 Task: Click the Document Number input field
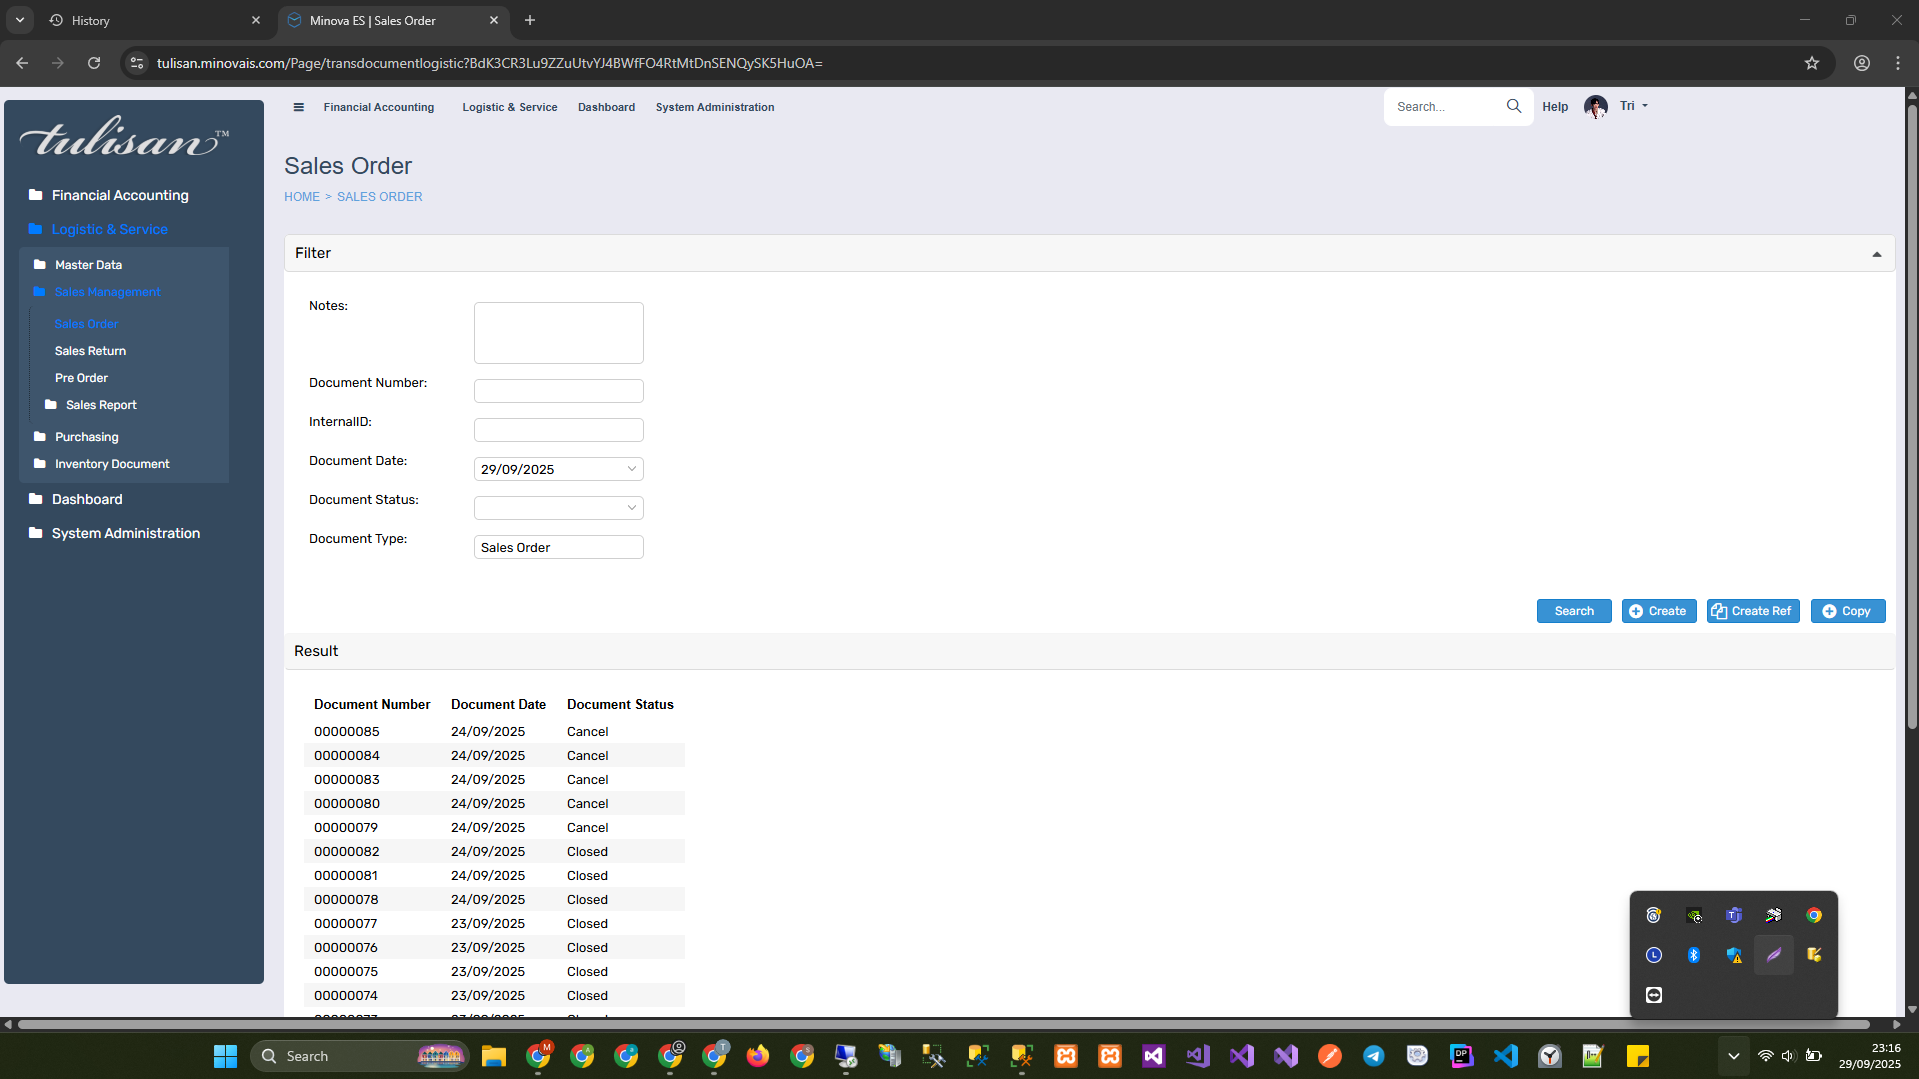(x=558, y=391)
